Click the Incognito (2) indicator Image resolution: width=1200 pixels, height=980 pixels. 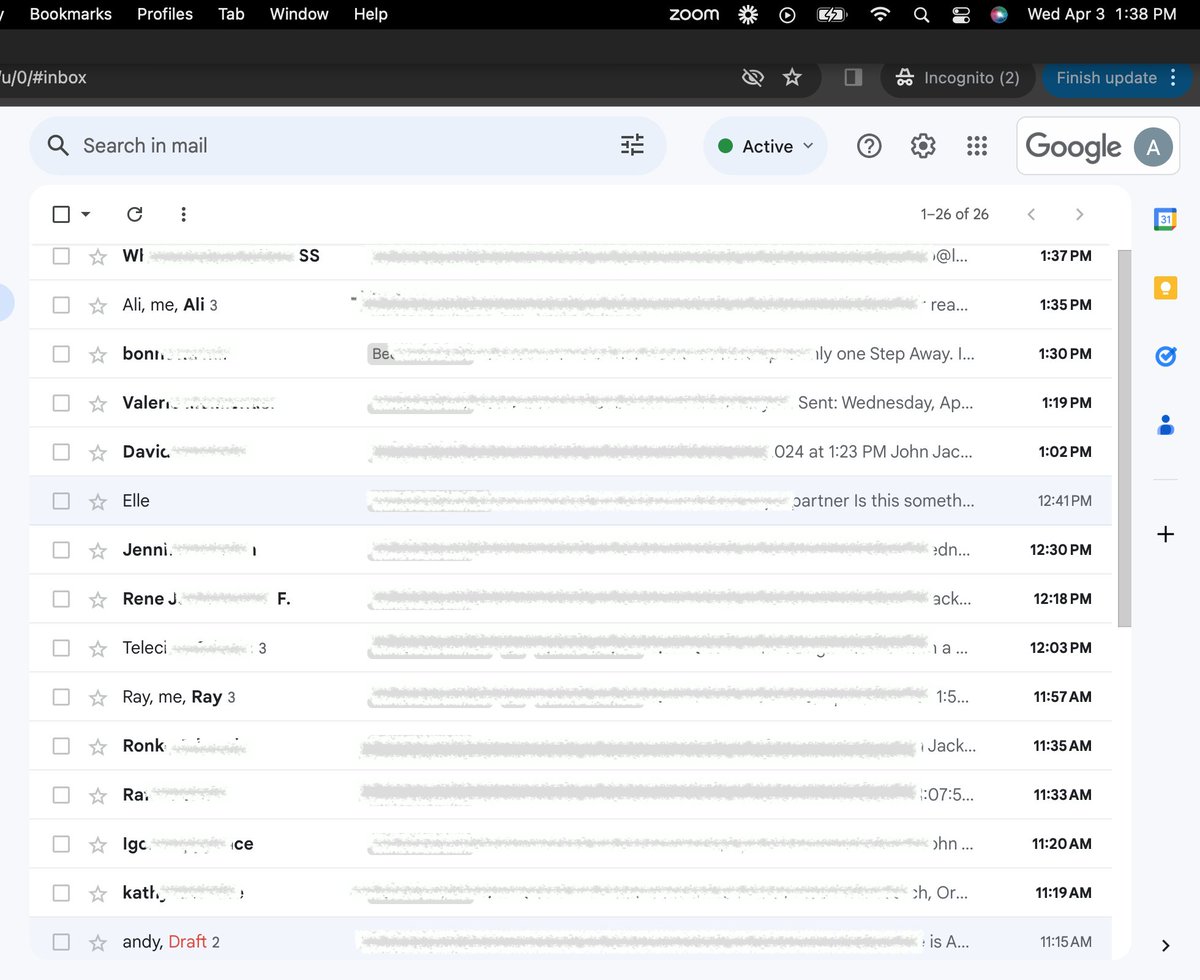957,77
